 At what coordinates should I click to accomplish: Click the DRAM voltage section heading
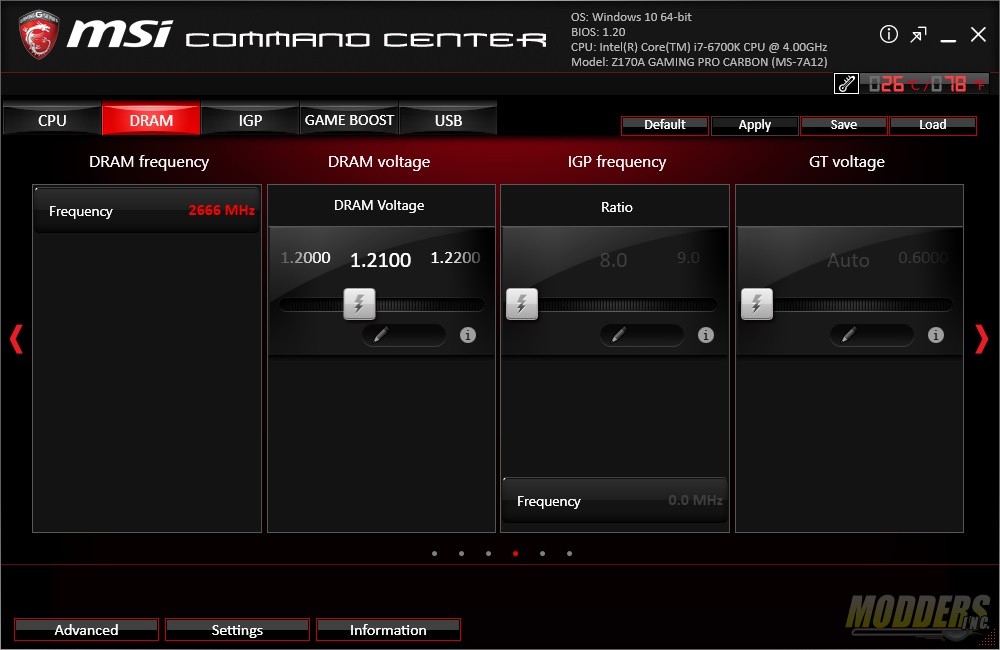pos(379,162)
